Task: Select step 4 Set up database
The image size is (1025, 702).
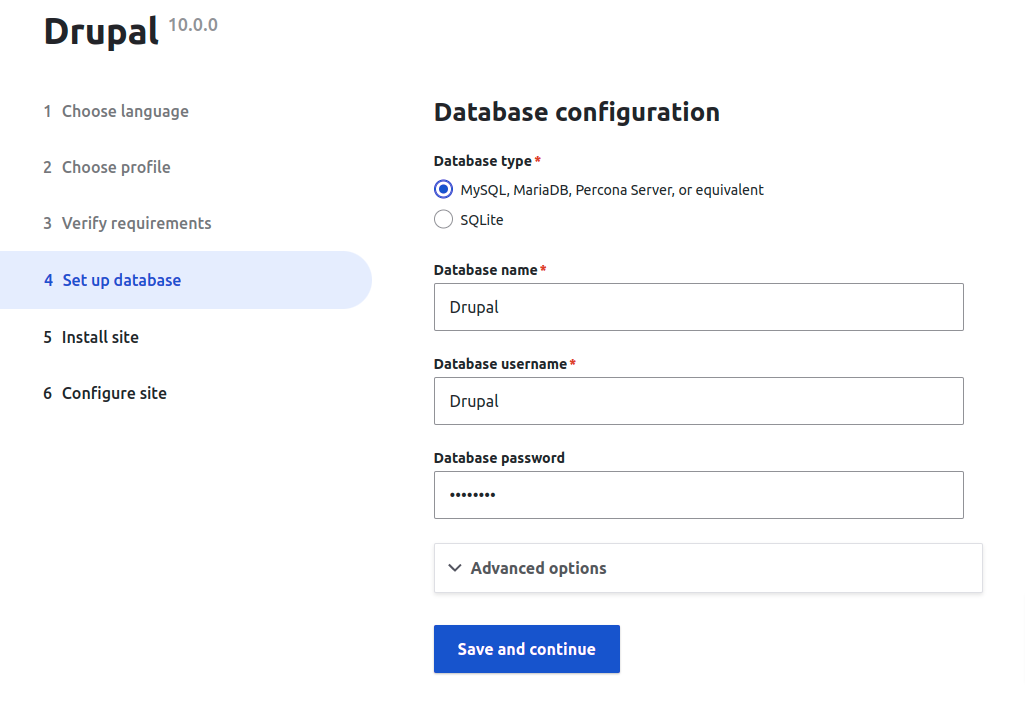Action: pos(186,280)
